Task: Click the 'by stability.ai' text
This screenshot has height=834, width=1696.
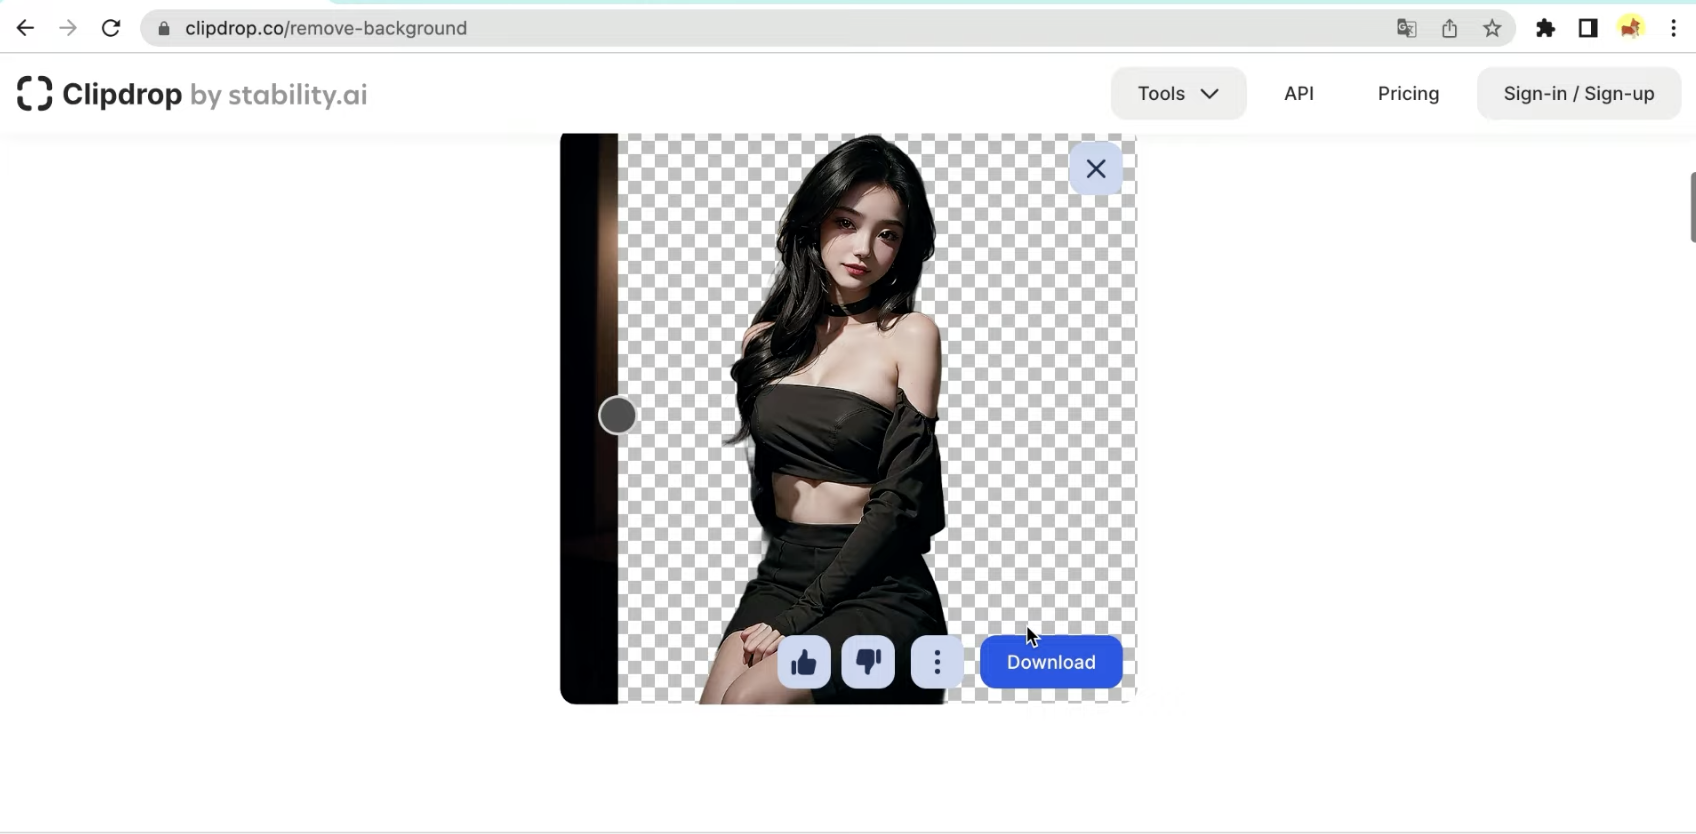Action: point(279,95)
